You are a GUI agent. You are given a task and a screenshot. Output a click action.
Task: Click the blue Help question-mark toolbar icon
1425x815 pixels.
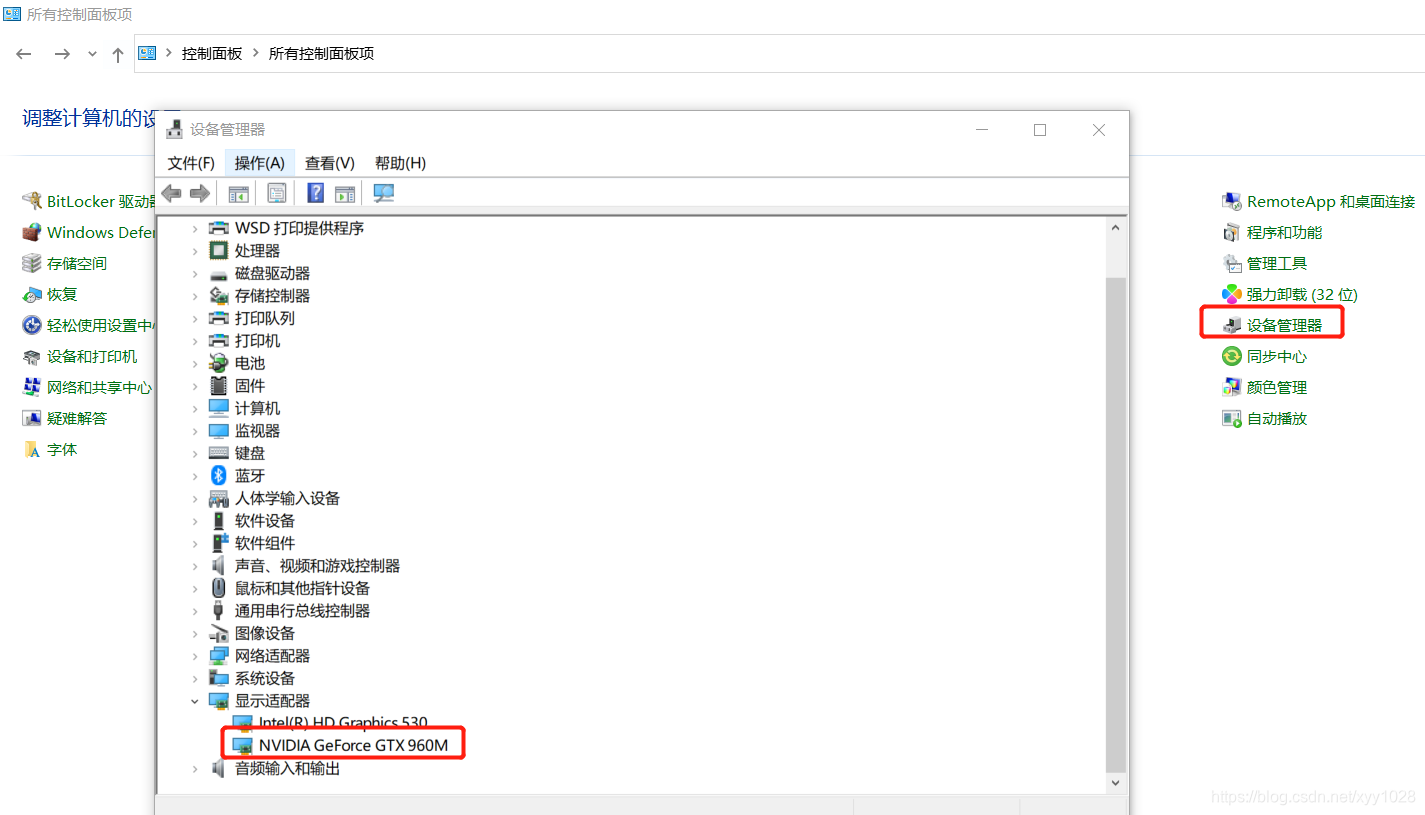pos(316,193)
